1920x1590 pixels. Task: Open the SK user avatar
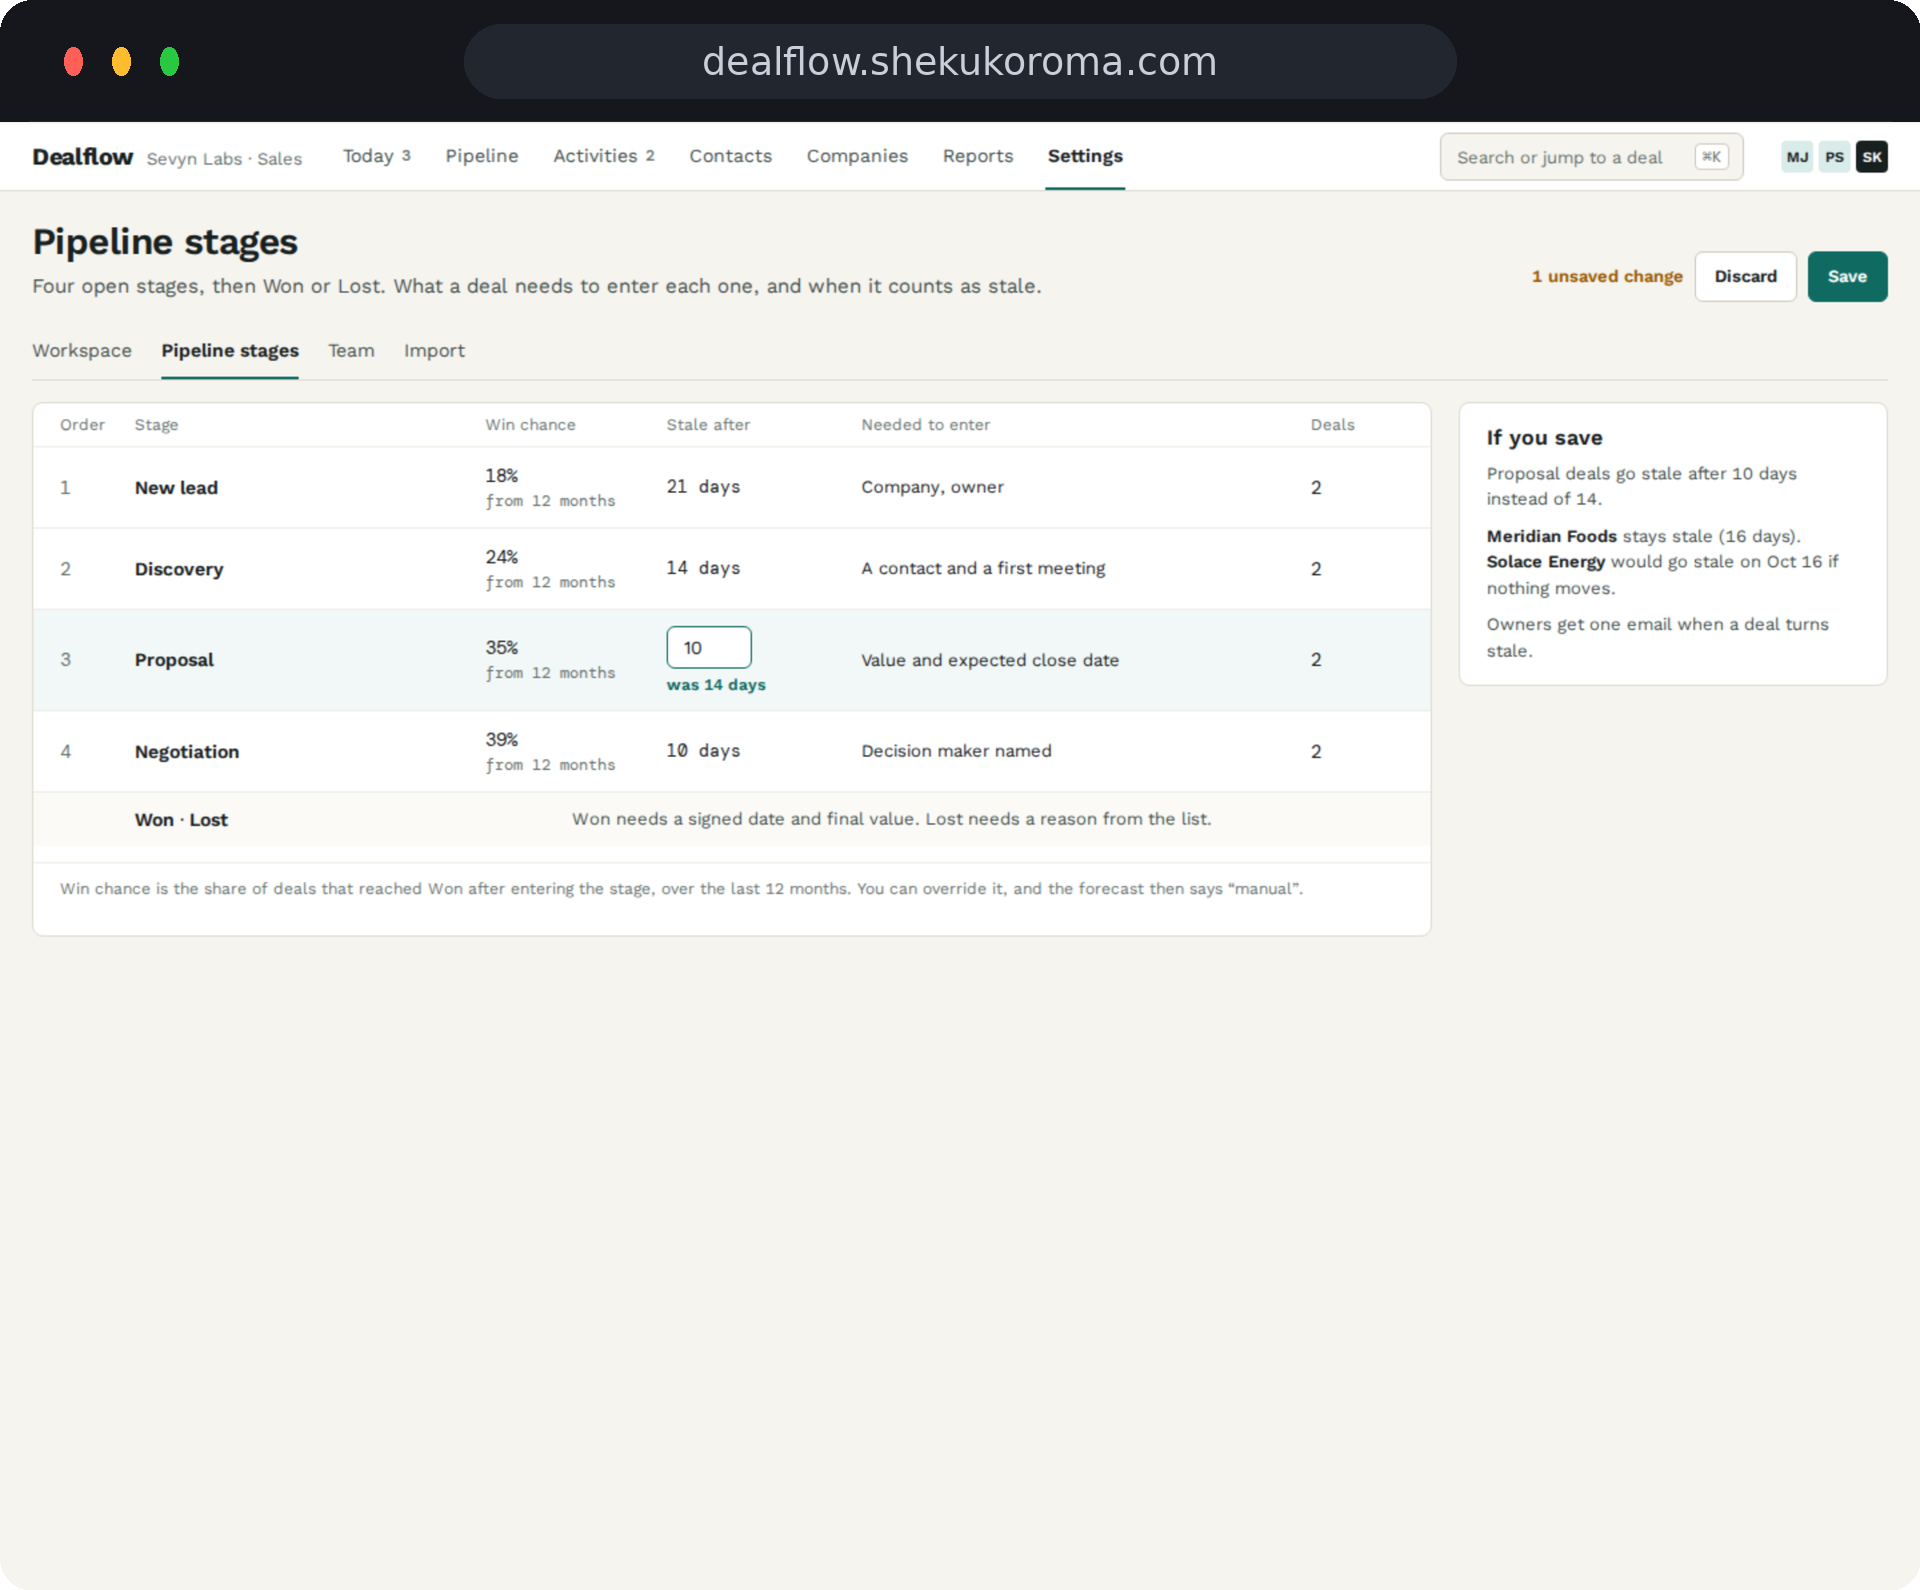coord(1872,157)
